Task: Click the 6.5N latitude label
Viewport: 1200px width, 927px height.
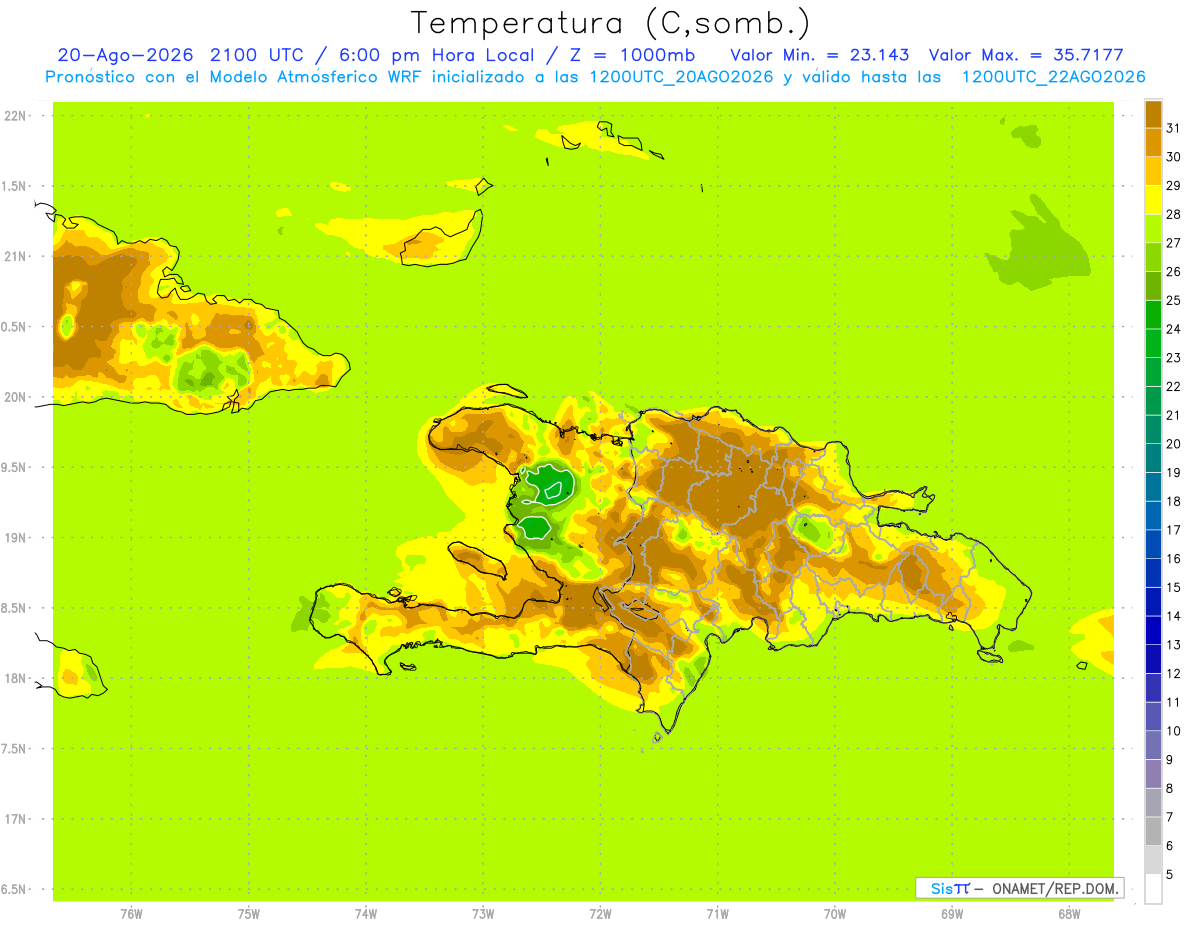Action: coord(15,890)
